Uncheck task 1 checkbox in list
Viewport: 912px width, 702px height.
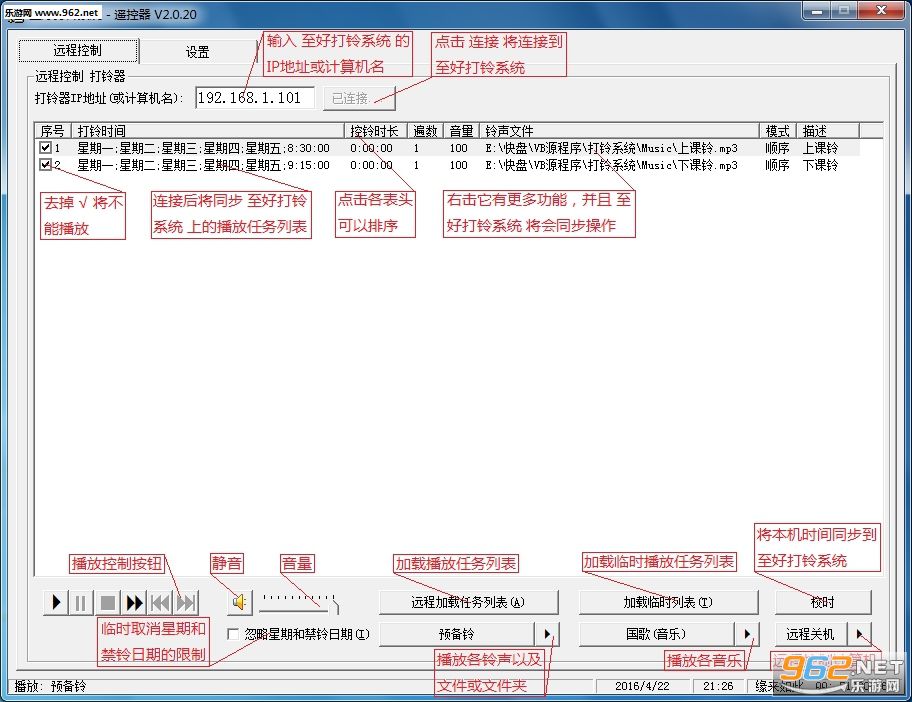[x=45, y=148]
